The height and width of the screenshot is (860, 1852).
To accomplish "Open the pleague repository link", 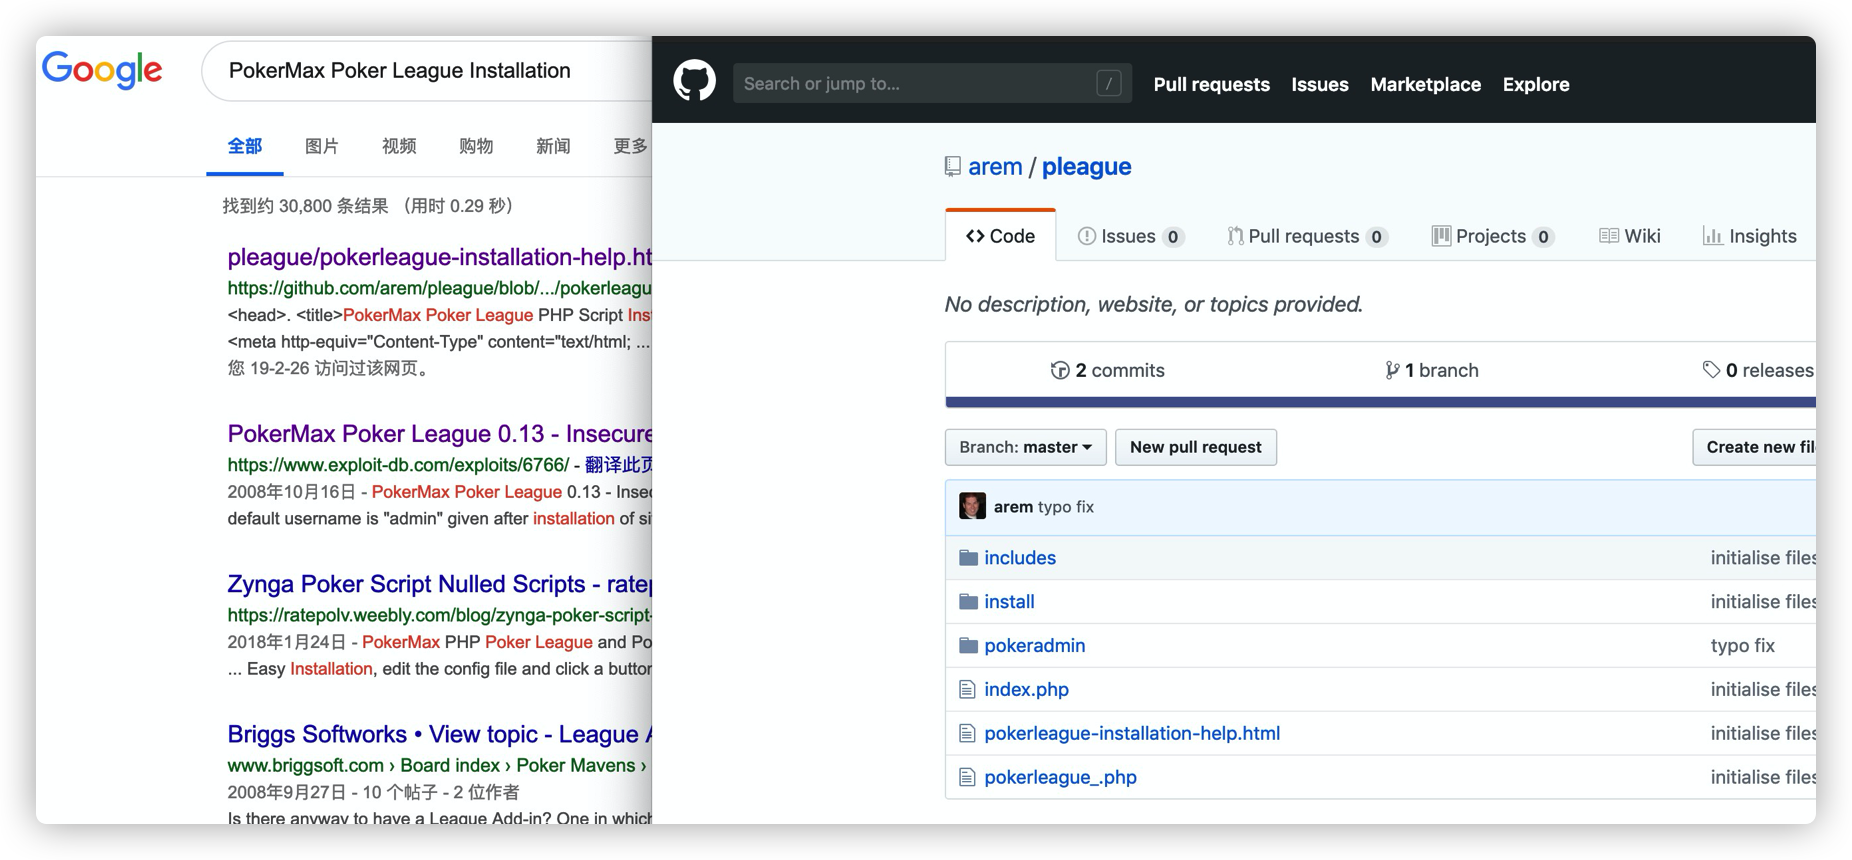I will (x=1086, y=167).
